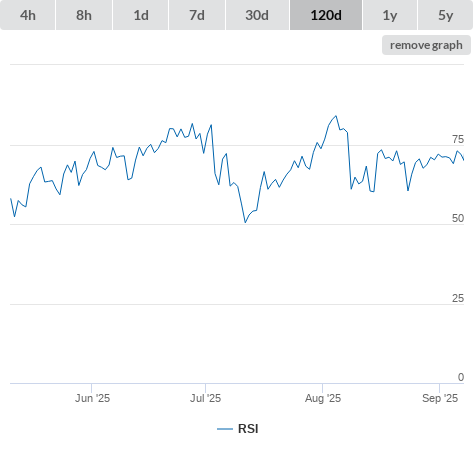Choose the 1d range tab

(x=141, y=15)
